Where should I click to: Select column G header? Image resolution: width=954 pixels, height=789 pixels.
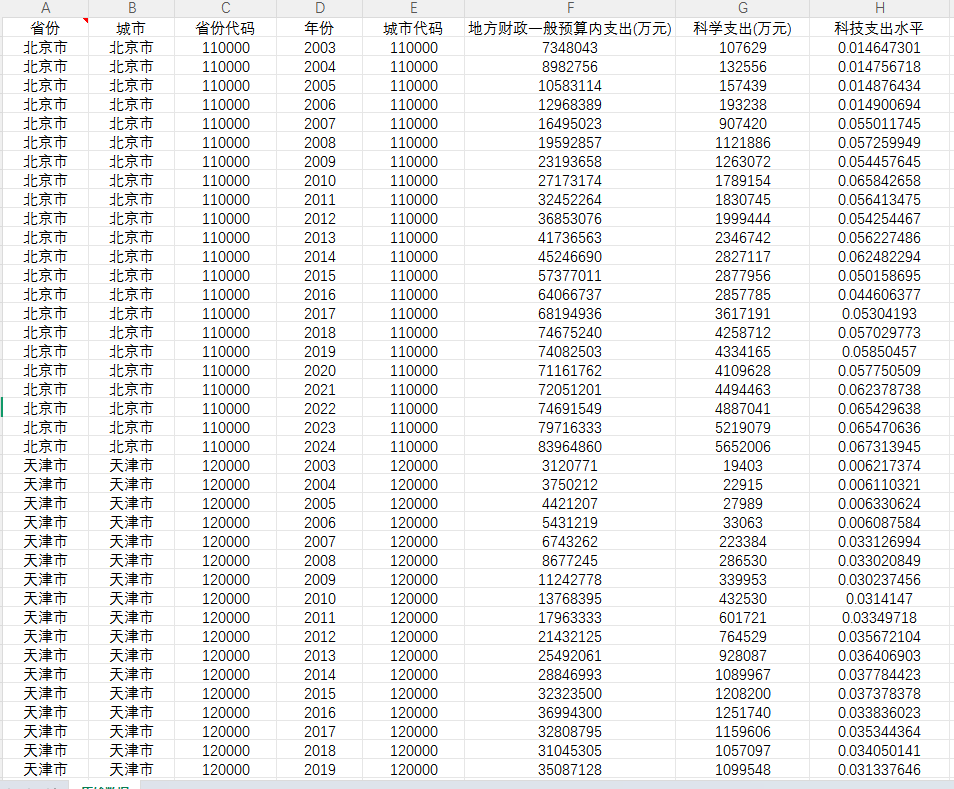743,8
